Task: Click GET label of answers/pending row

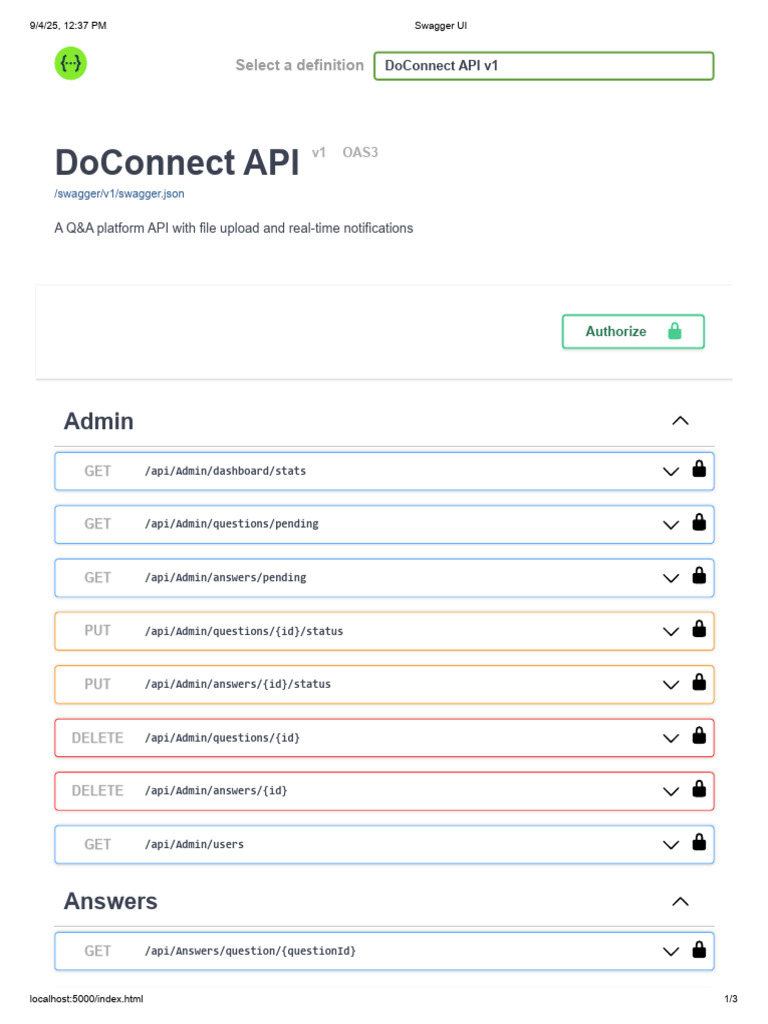Action: click(97, 577)
